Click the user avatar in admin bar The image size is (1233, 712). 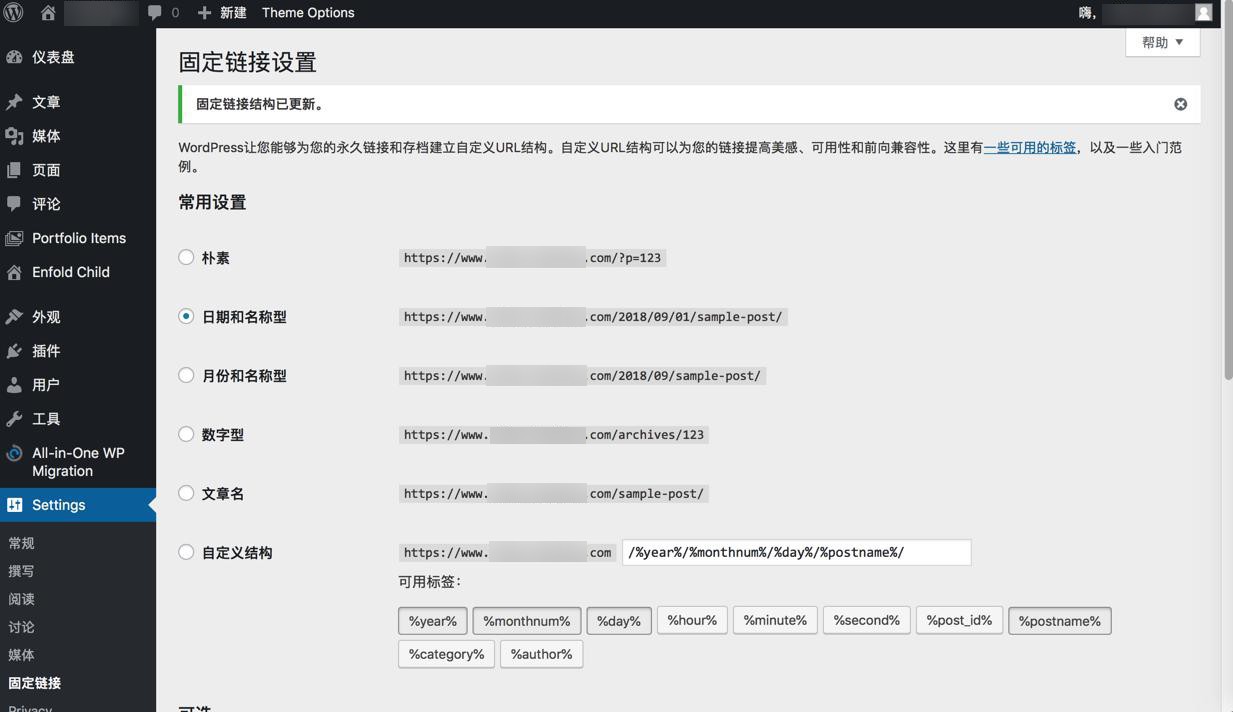point(1203,13)
